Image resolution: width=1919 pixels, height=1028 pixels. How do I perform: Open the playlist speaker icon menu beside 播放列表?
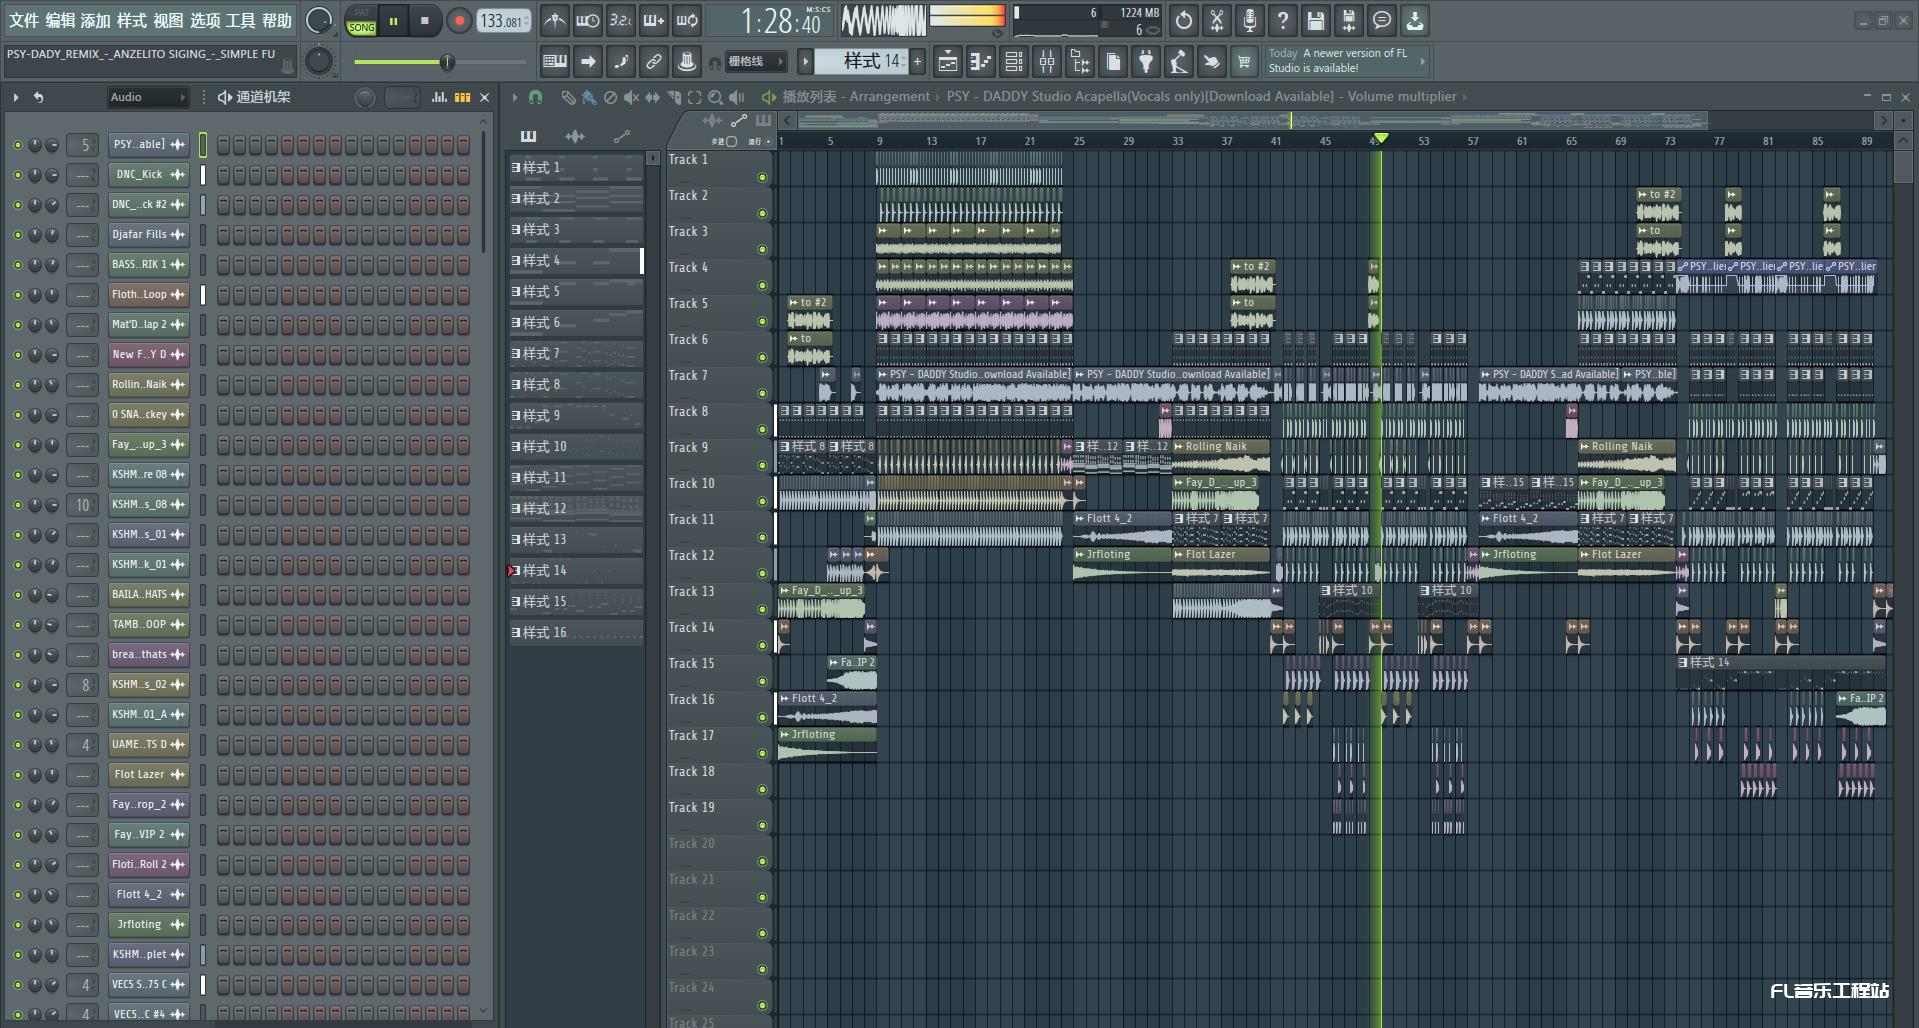(x=768, y=97)
